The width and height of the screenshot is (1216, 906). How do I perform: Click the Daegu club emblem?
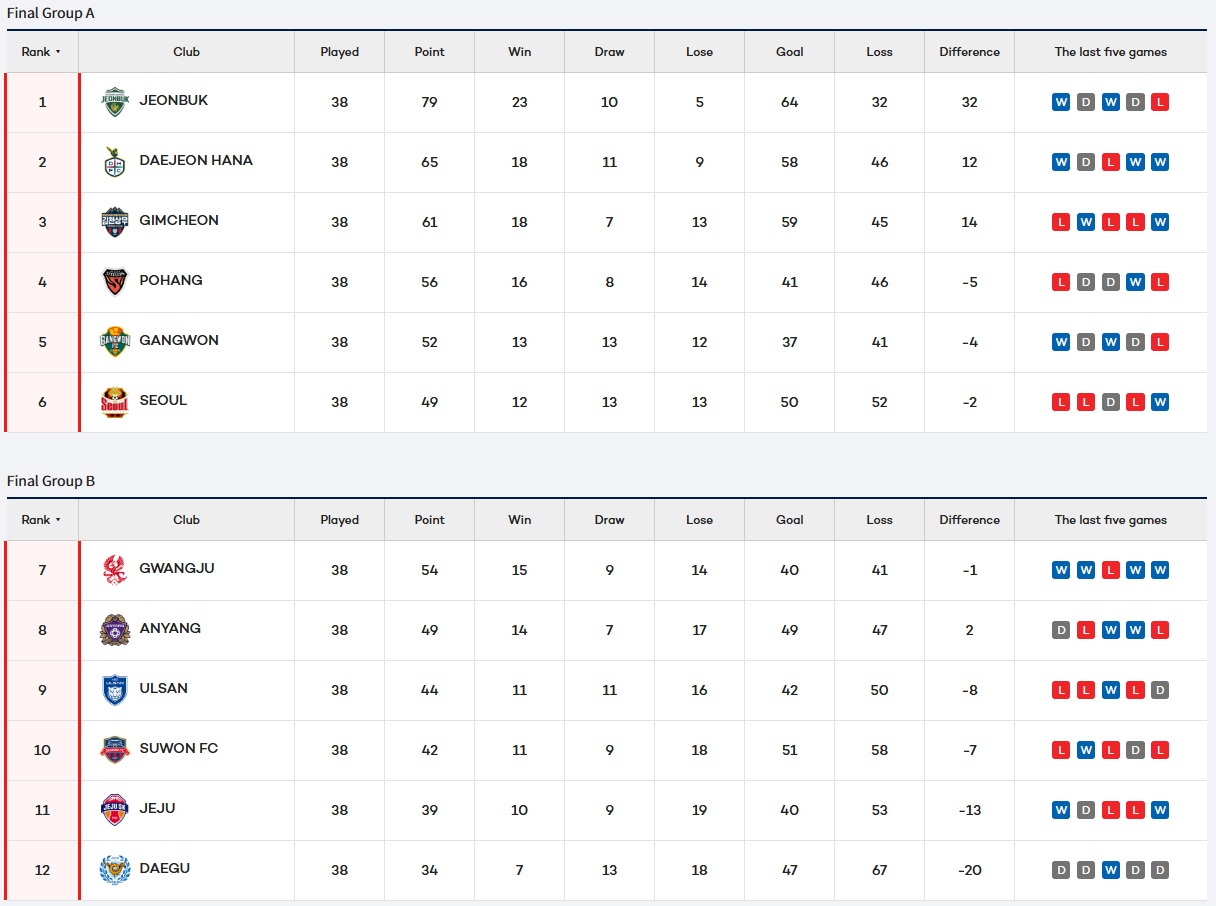(x=115, y=870)
